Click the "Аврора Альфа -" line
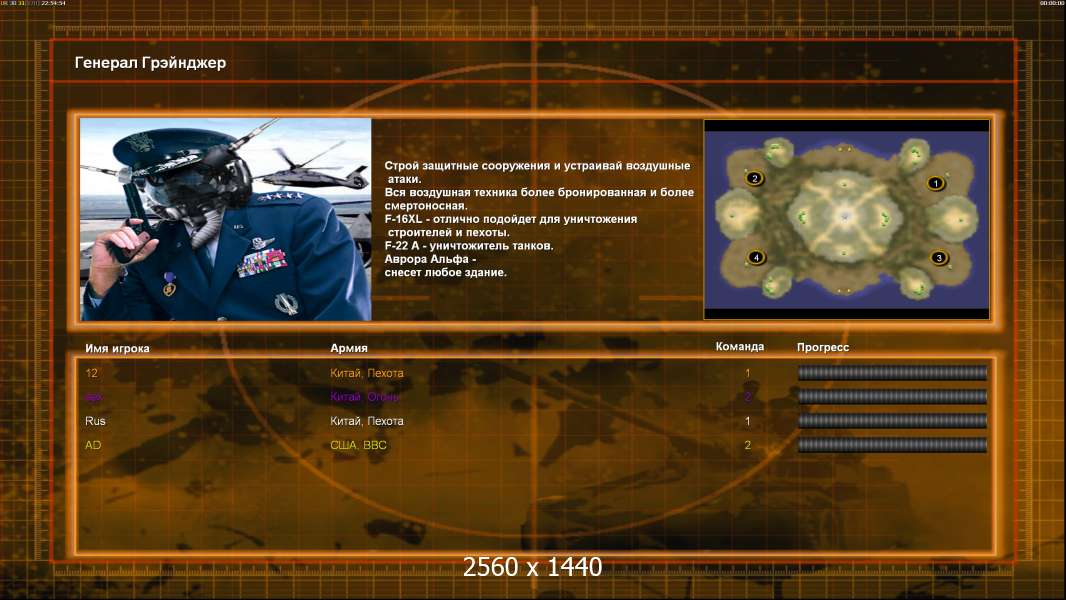 (430, 259)
